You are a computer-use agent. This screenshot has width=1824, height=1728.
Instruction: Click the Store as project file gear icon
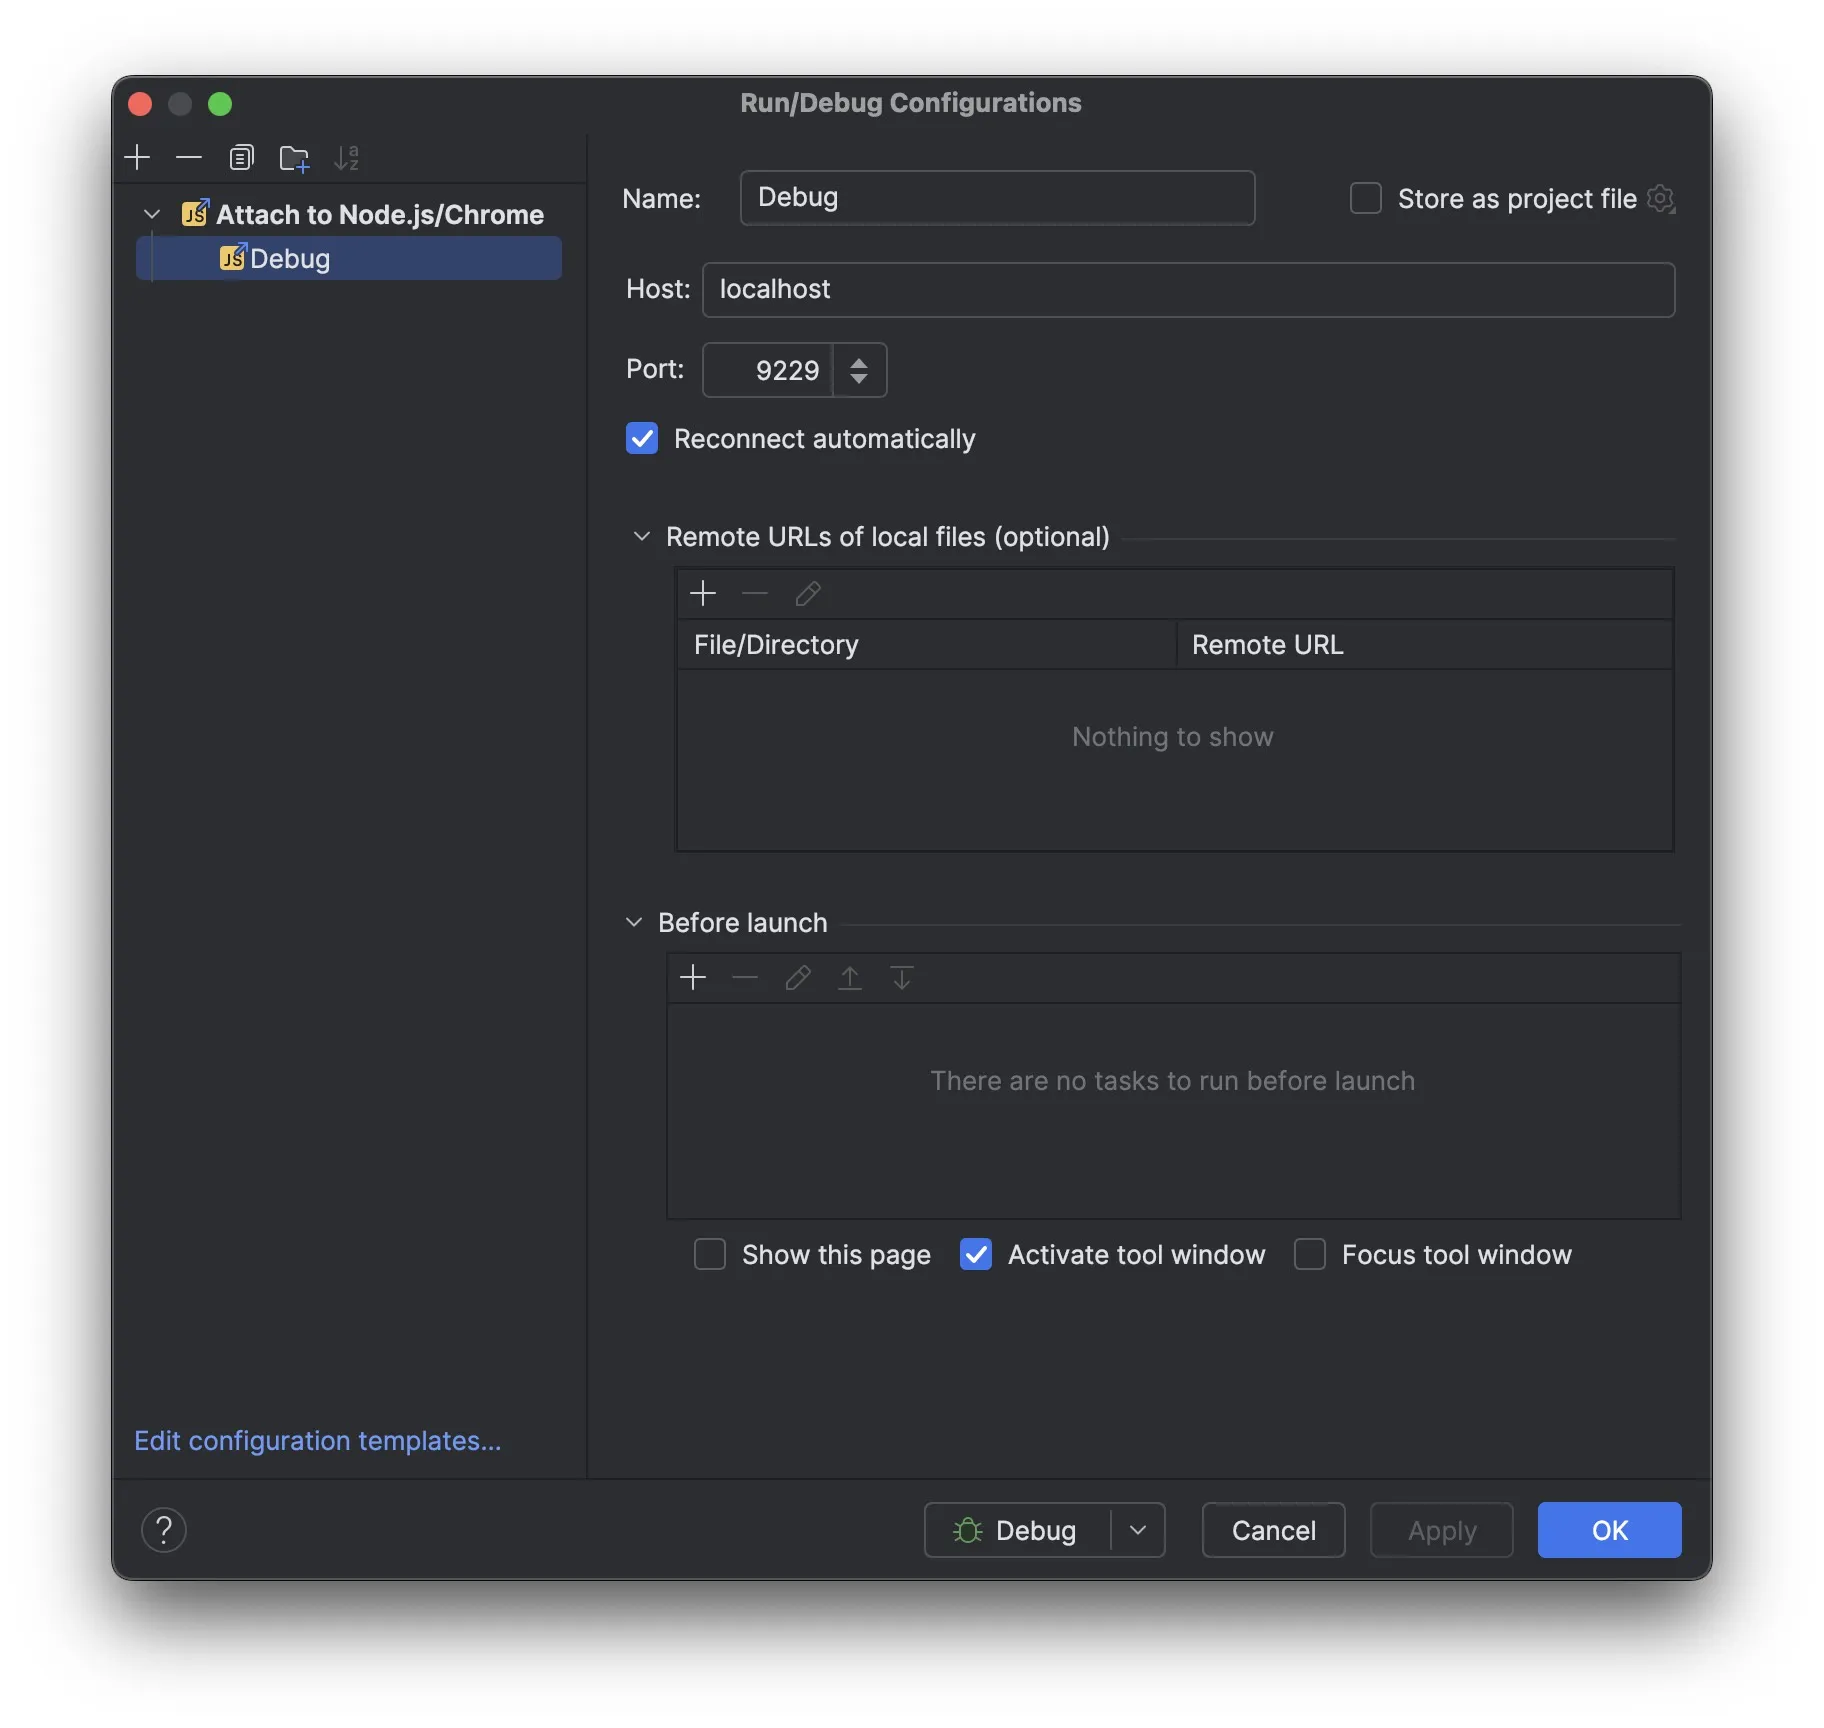point(1660,199)
